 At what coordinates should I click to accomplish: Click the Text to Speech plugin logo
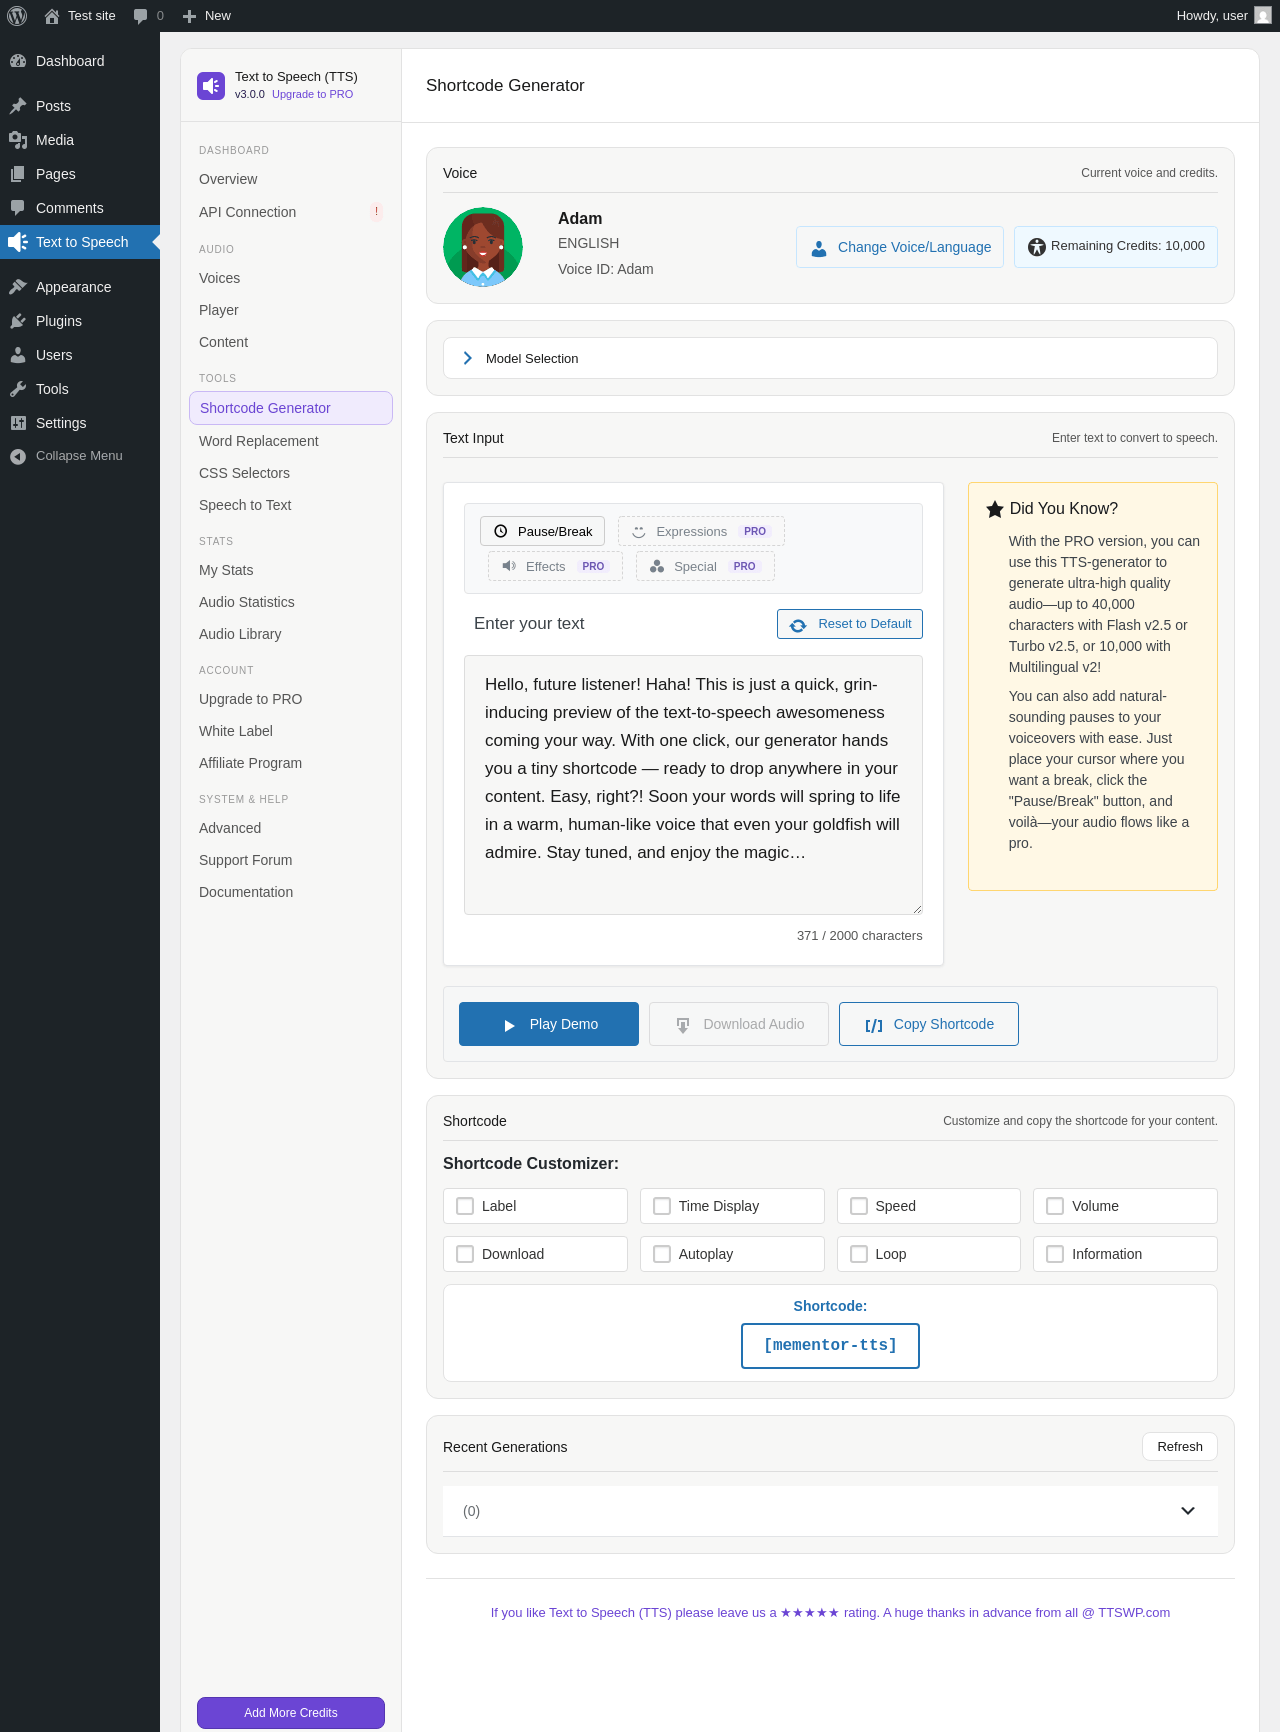coord(211,86)
